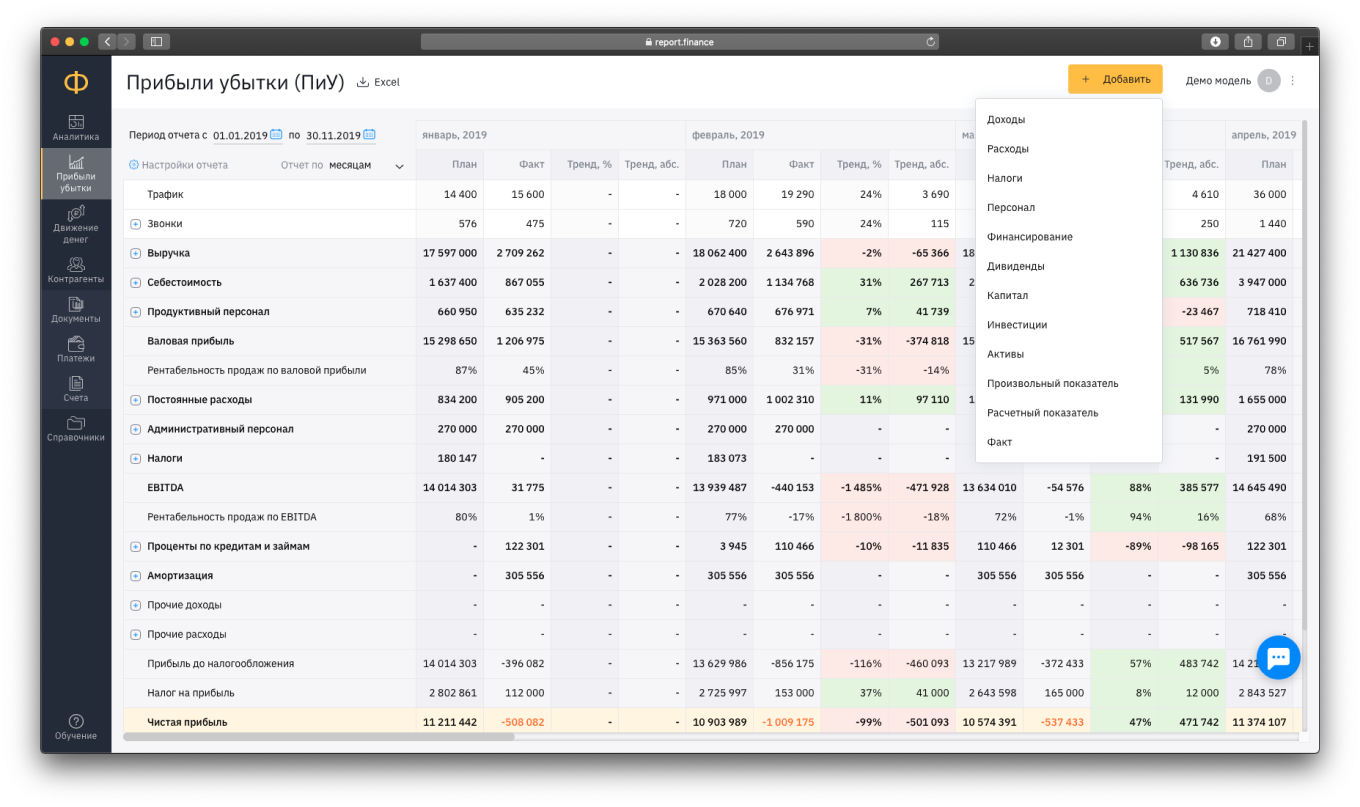Open the Отчет по месяцам dropdown
The image size is (1360, 807).
(x=365, y=166)
